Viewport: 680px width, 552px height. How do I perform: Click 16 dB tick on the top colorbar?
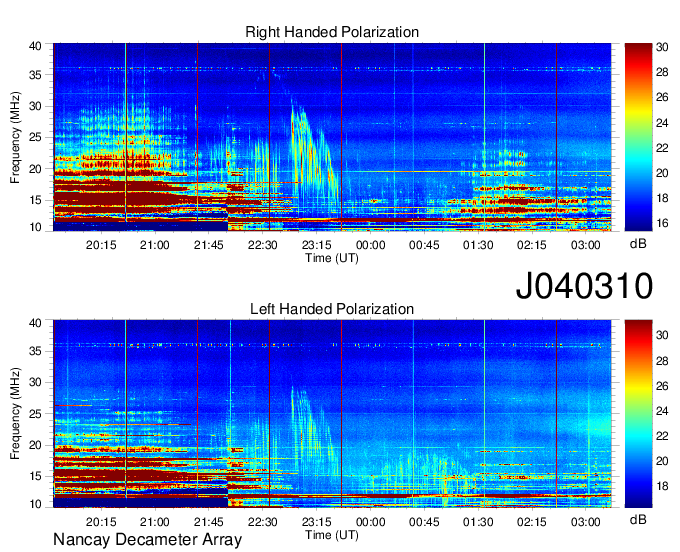[662, 223]
